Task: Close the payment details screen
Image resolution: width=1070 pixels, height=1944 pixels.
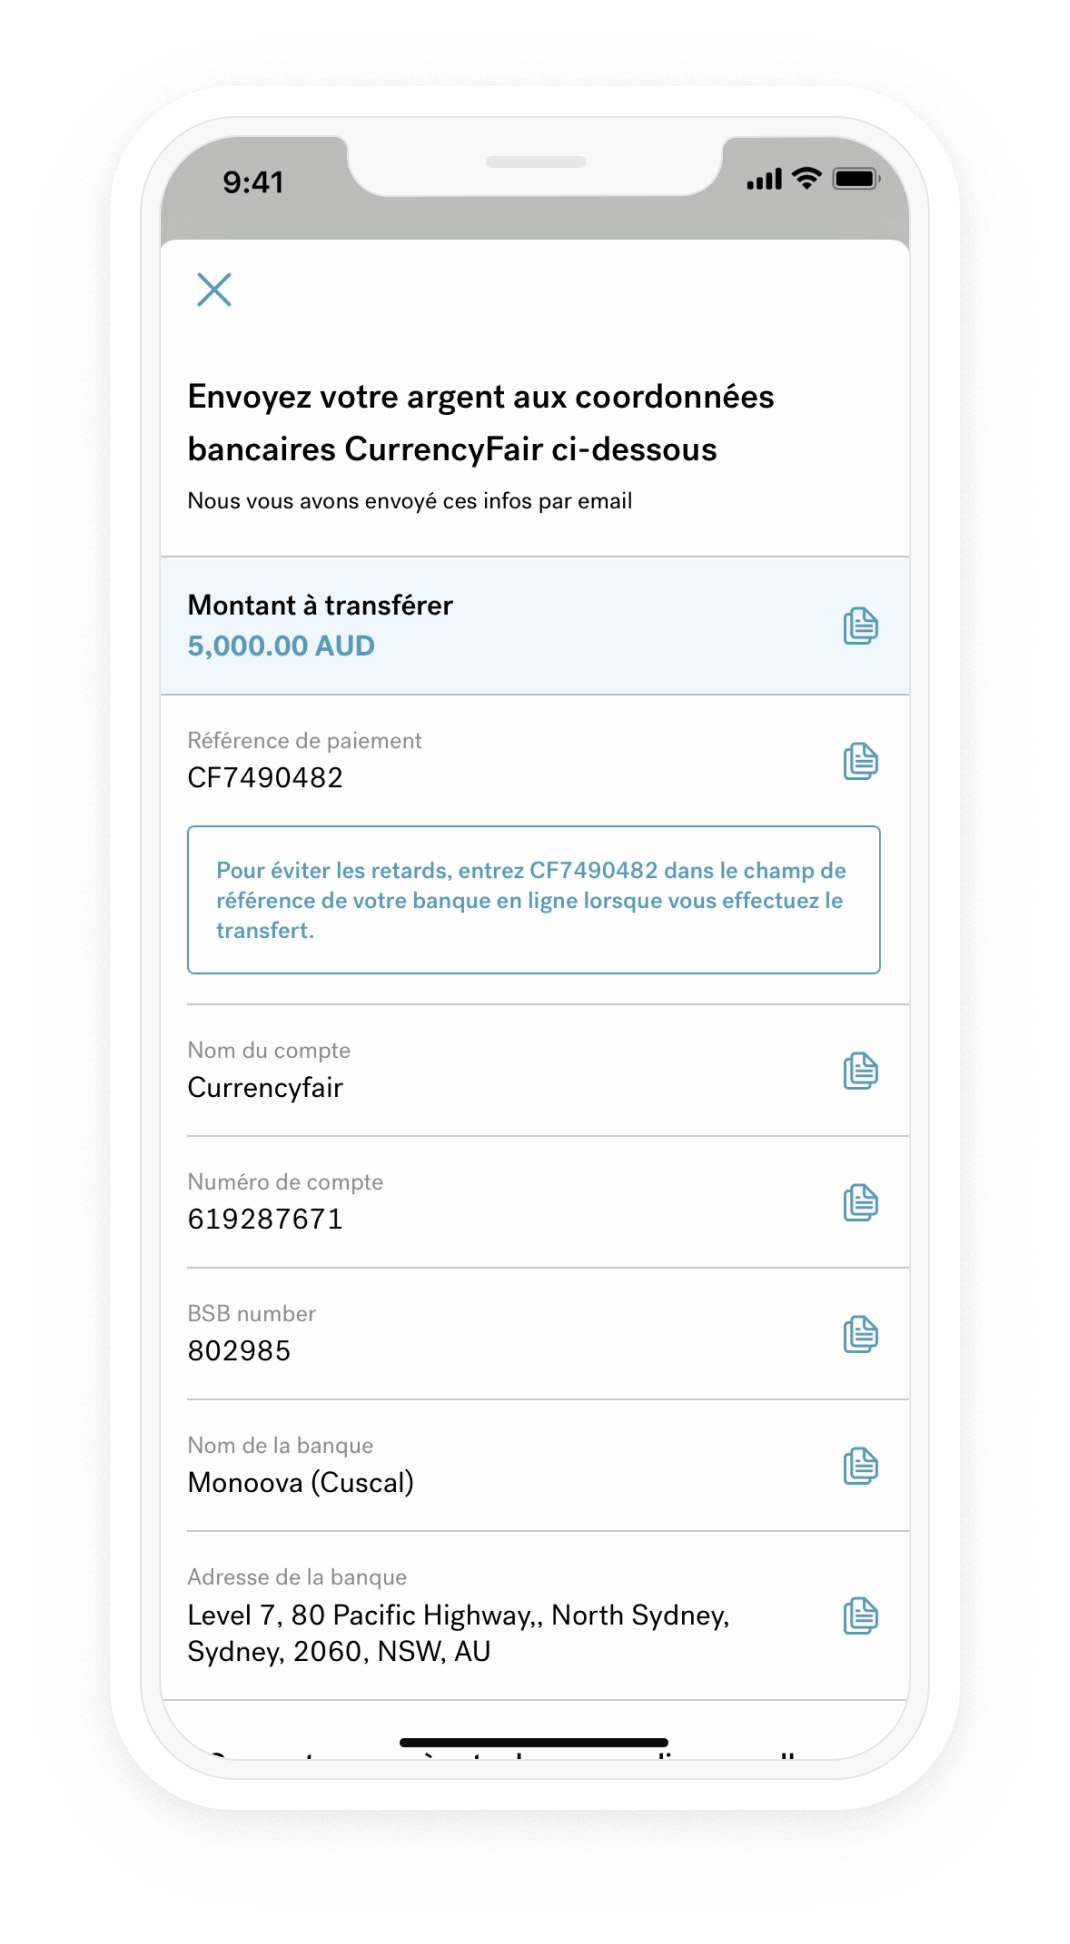Action: coord(215,290)
